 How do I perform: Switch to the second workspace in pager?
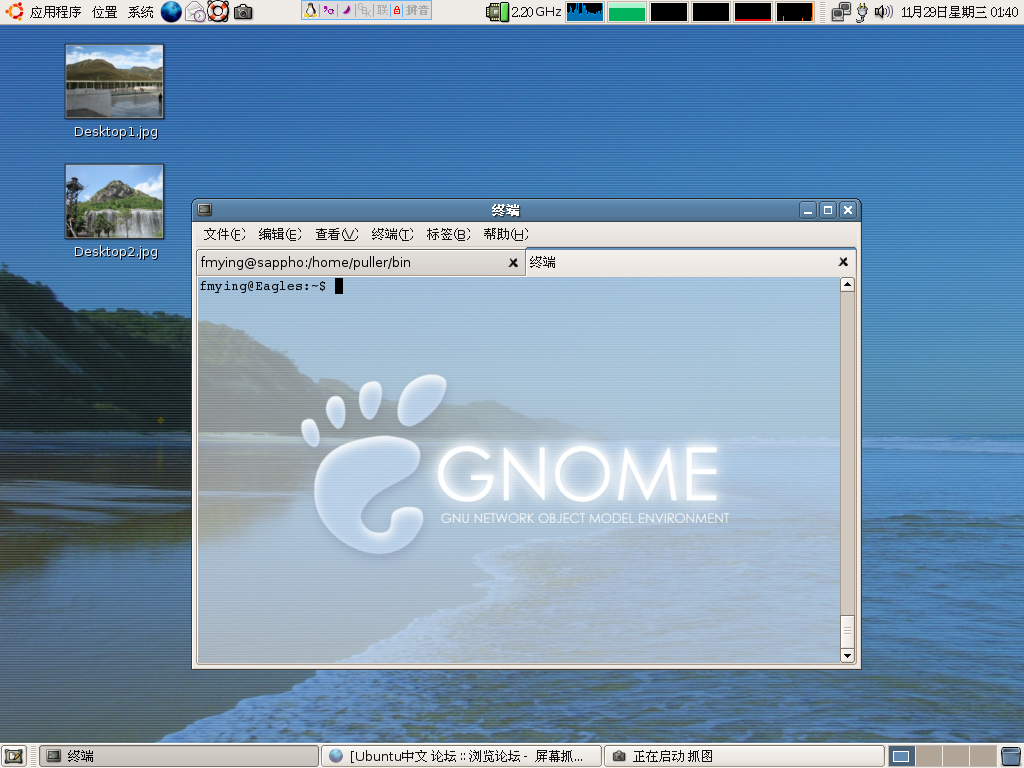929,757
